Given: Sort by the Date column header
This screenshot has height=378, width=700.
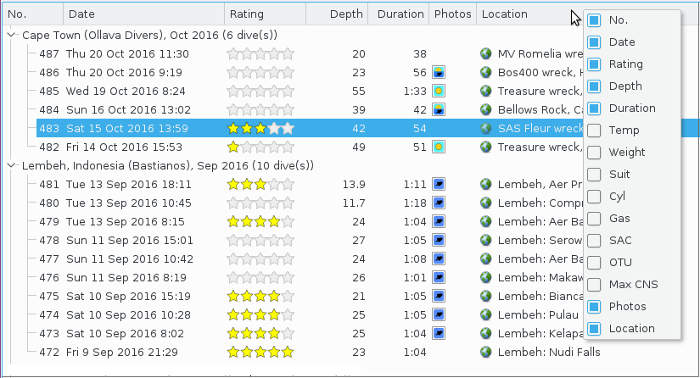Looking at the screenshot, I should (x=144, y=14).
